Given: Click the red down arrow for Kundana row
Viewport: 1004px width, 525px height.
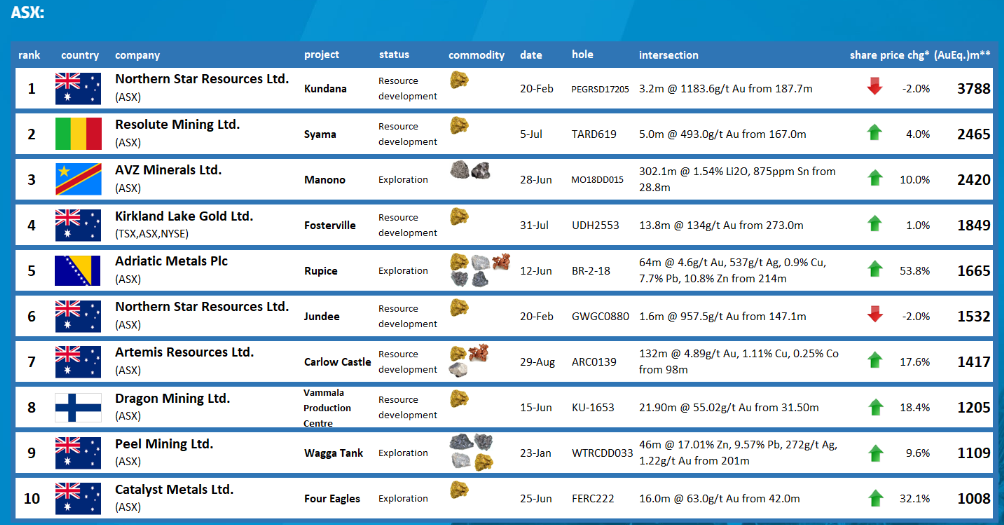Looking at the screenshot, I should coord(875,86).
